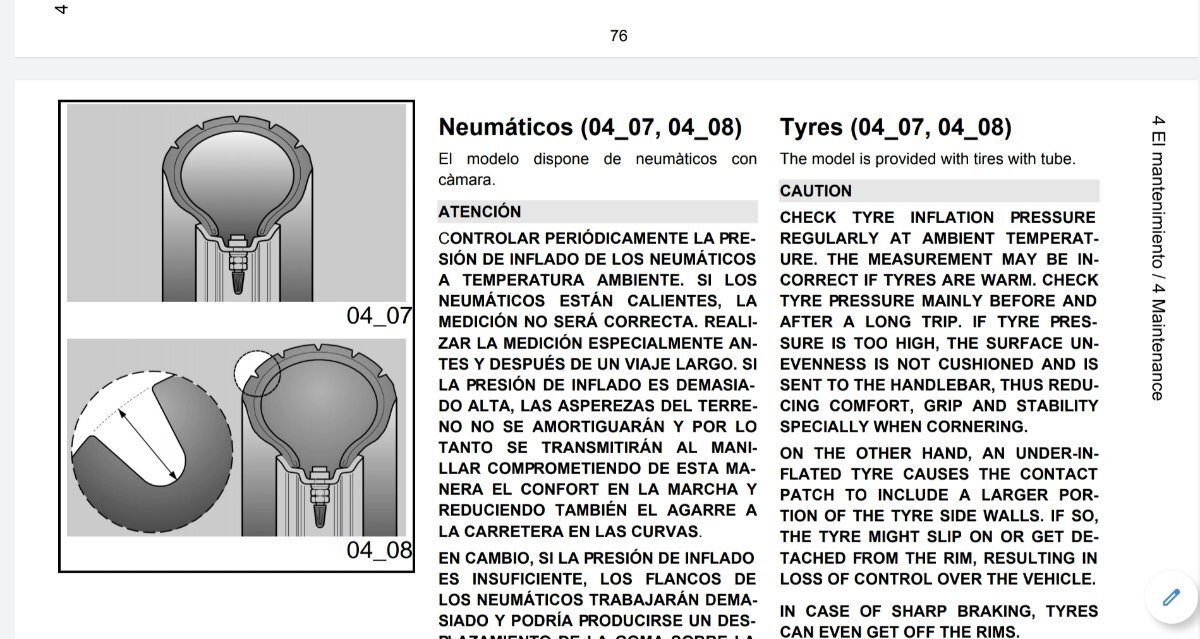
Task: Click the 'CHECK TYRE INFLATION PRESSURE' paragraph
Action: pyautogui.click(x=938, y=321)
